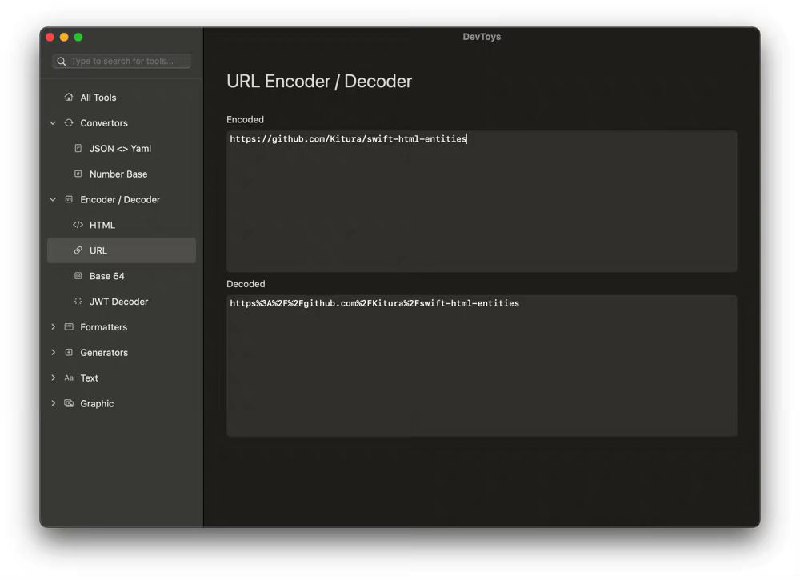Viewport: 800px width, 580px height.
Task: Click the Generators category icon
Action: (69, 352)
